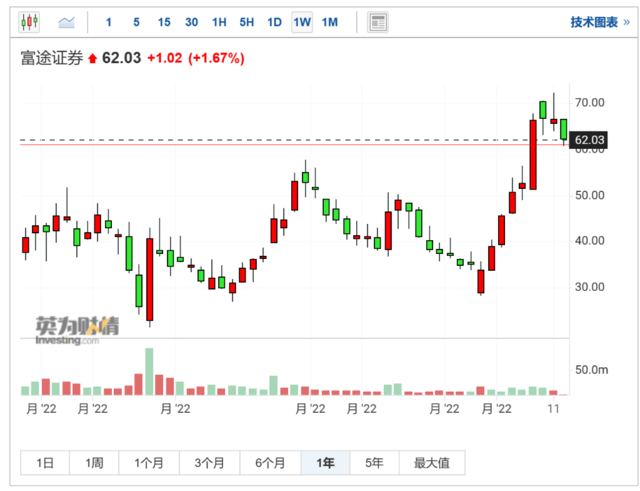The width and height of the screenshot is (640, 491).
Task: Choose the 1年 time range
Action: point(325,463)
